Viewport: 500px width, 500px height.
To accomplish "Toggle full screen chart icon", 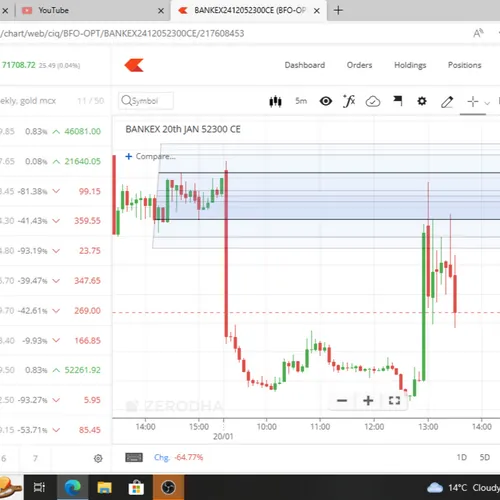I will click(x=394, y=400).
